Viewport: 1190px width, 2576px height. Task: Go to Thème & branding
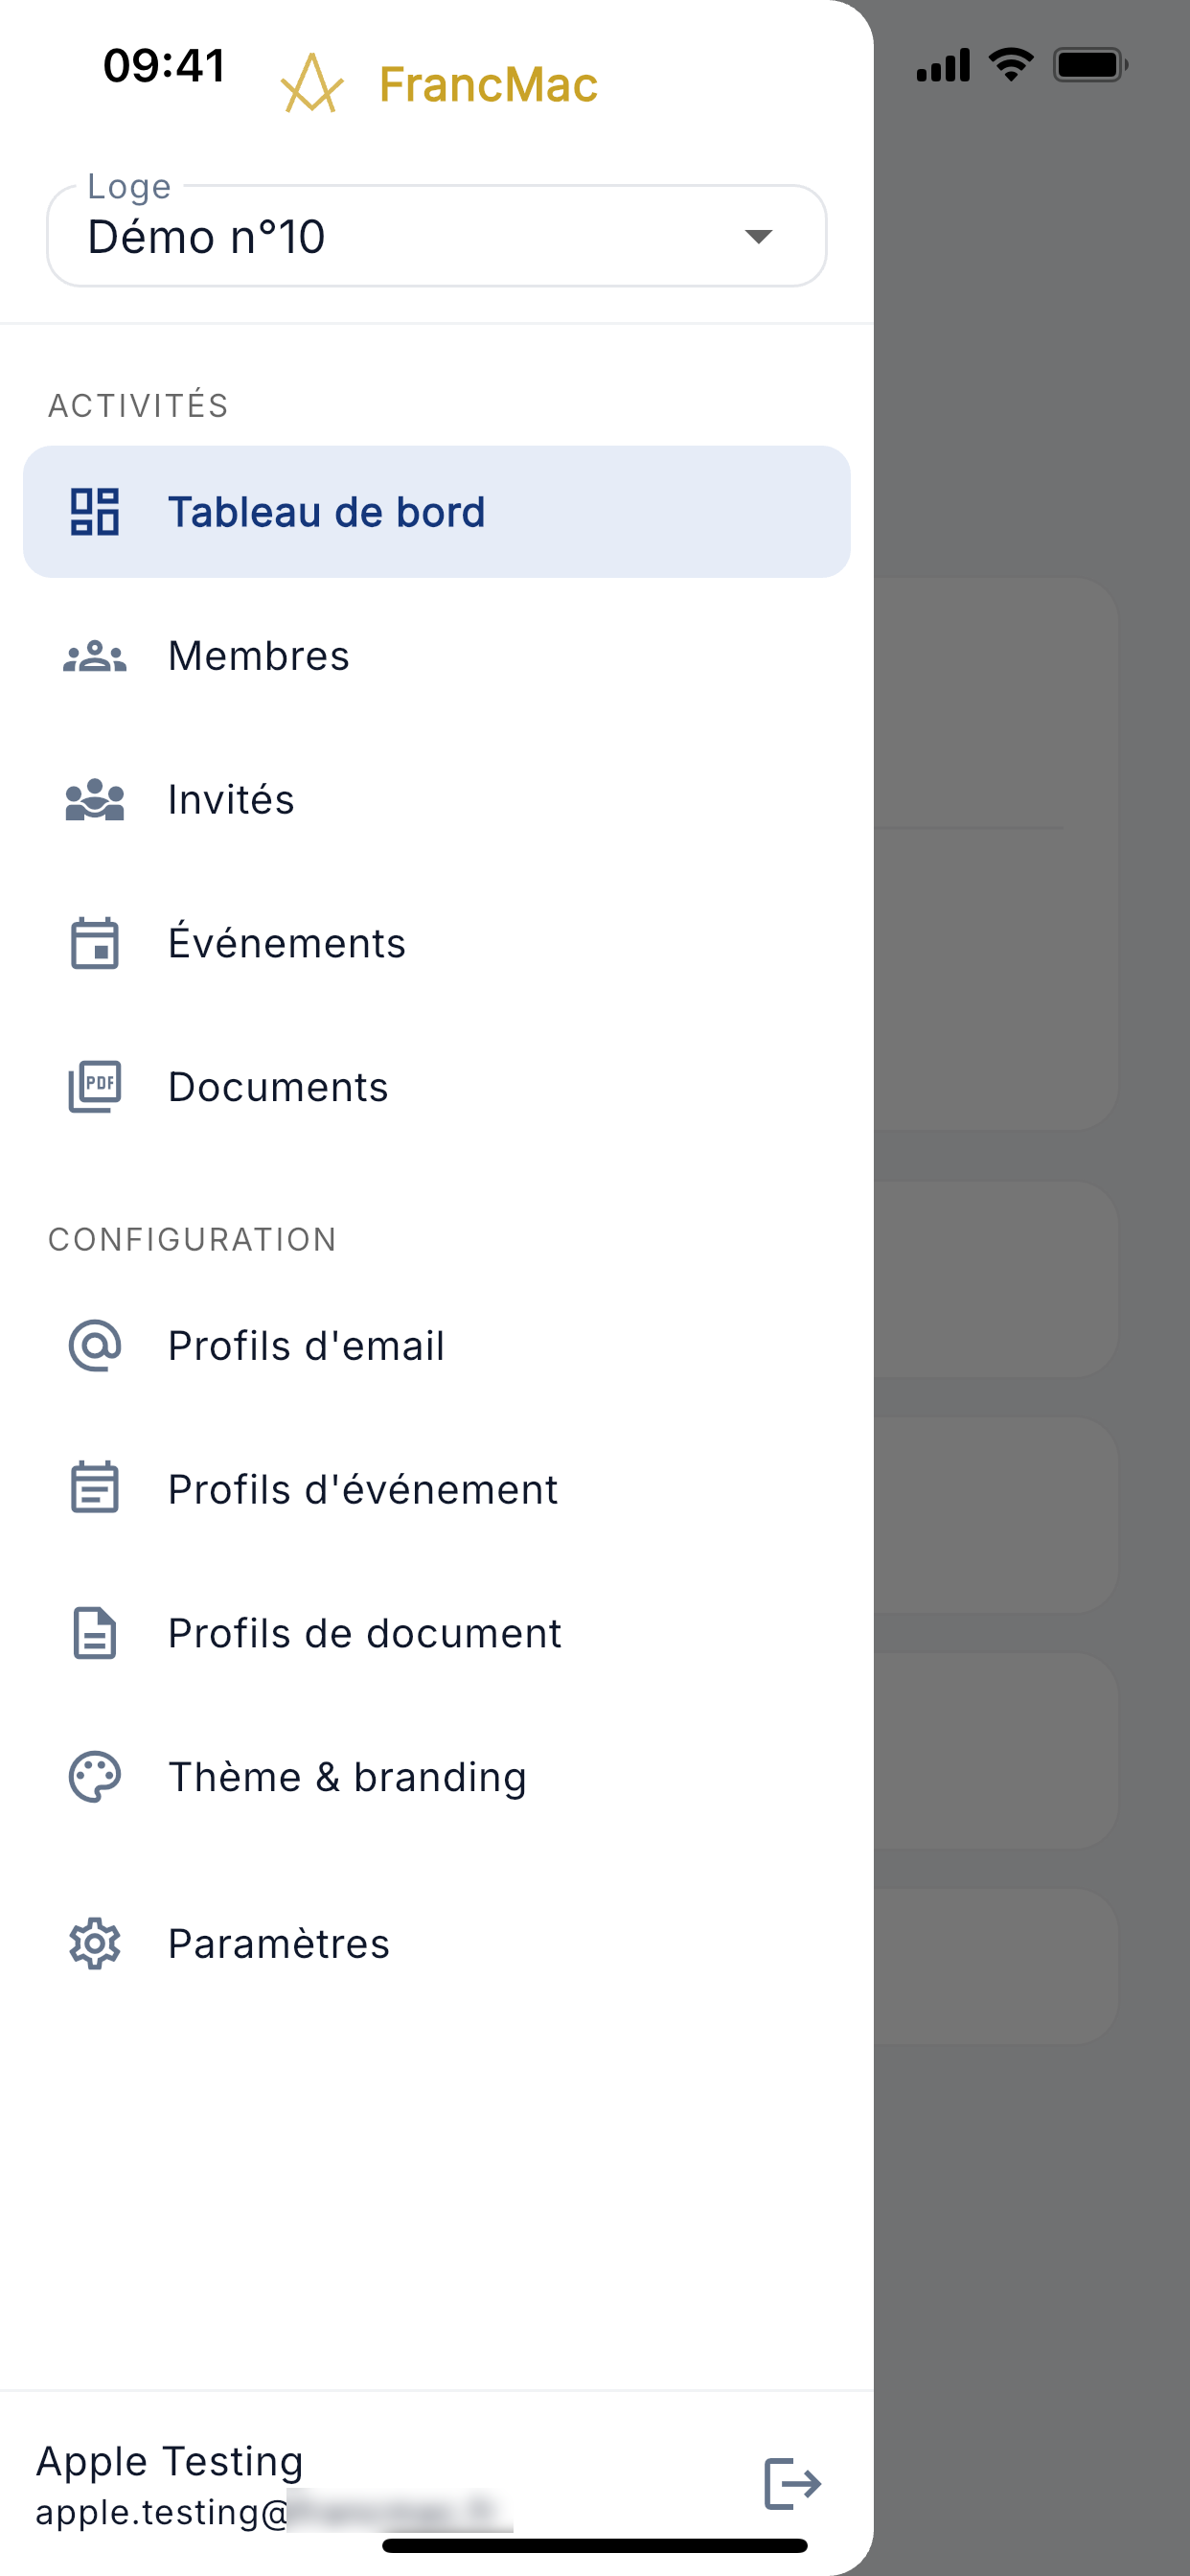(437, 1777)
